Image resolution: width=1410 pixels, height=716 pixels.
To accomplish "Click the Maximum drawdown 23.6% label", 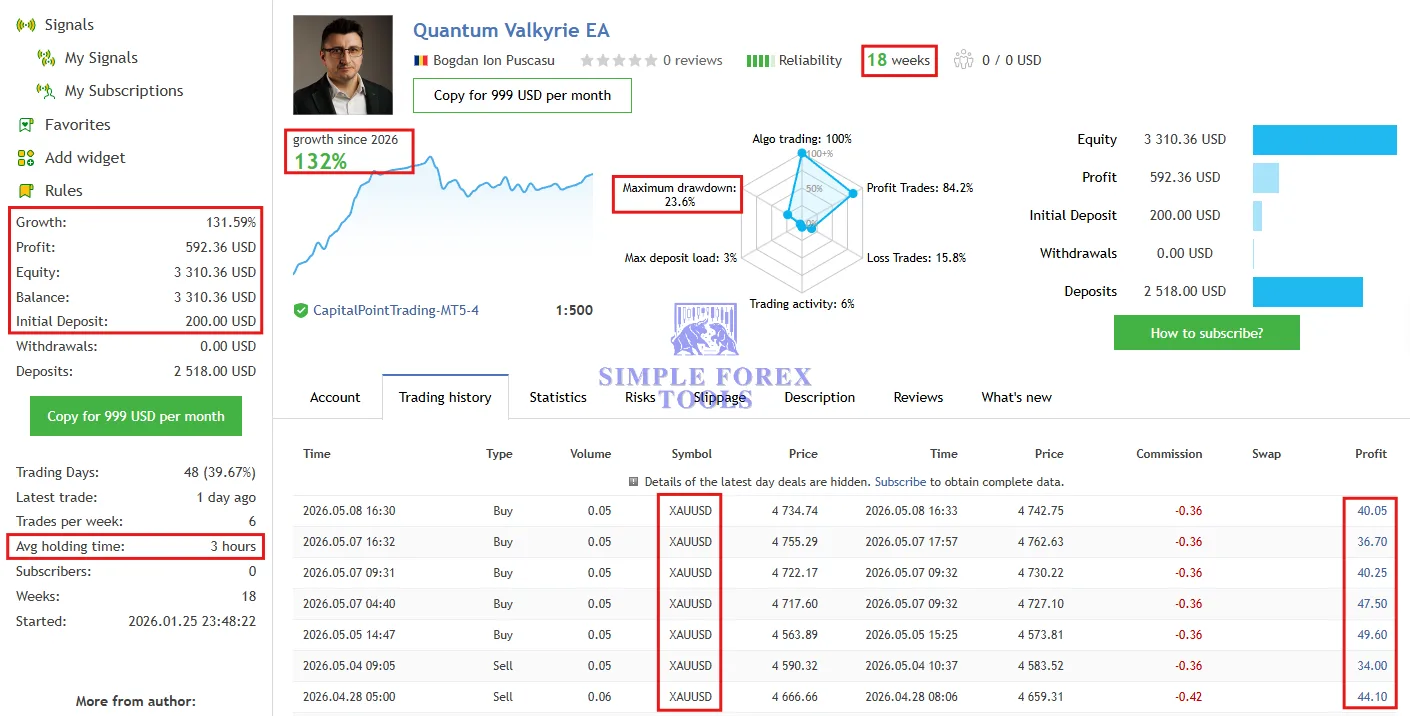I will (679, 195).
